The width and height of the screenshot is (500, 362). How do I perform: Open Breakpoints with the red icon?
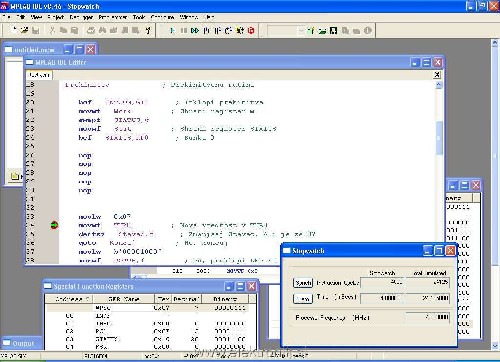(x=251, y=31)
